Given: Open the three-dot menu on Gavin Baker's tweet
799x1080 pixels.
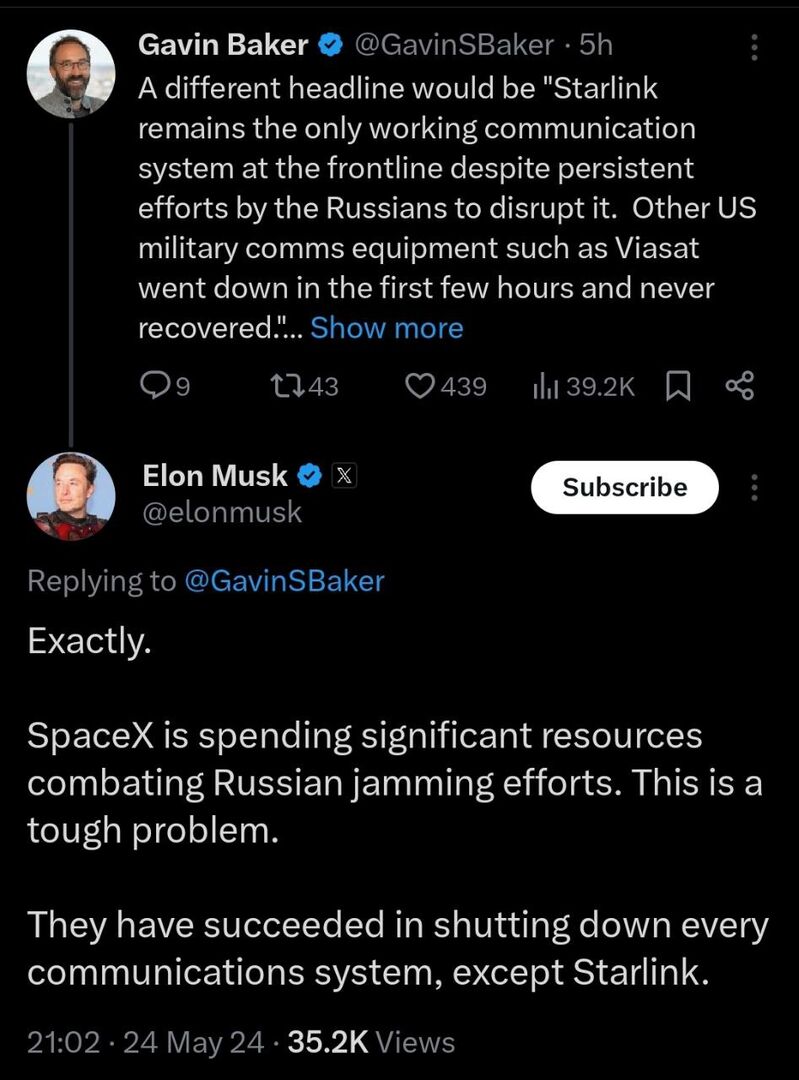Looking at the screenshot, I should point(754,47).
